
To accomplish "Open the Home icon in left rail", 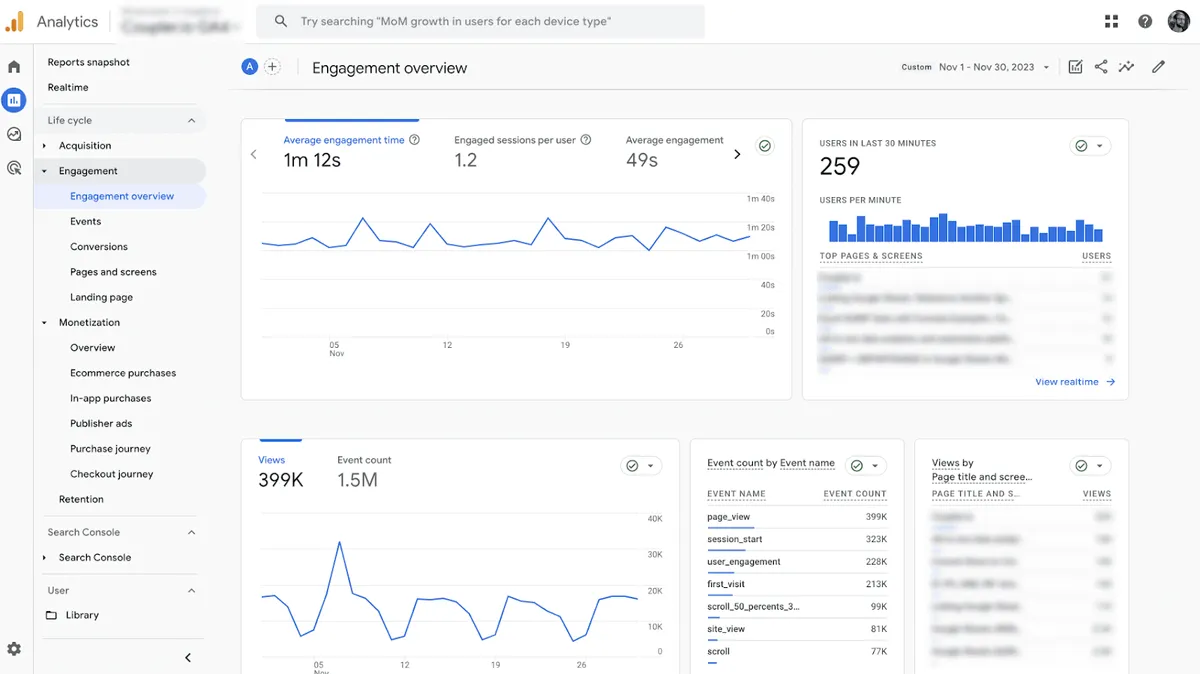I will click(x=14, y=67).
